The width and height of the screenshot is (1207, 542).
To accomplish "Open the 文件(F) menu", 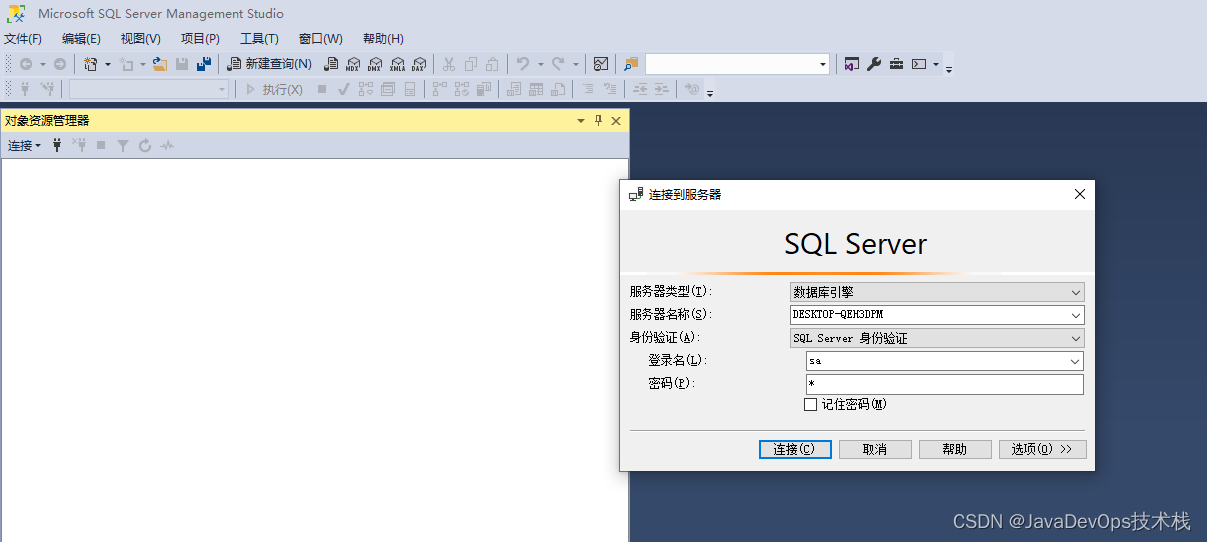I will (23, 39).
